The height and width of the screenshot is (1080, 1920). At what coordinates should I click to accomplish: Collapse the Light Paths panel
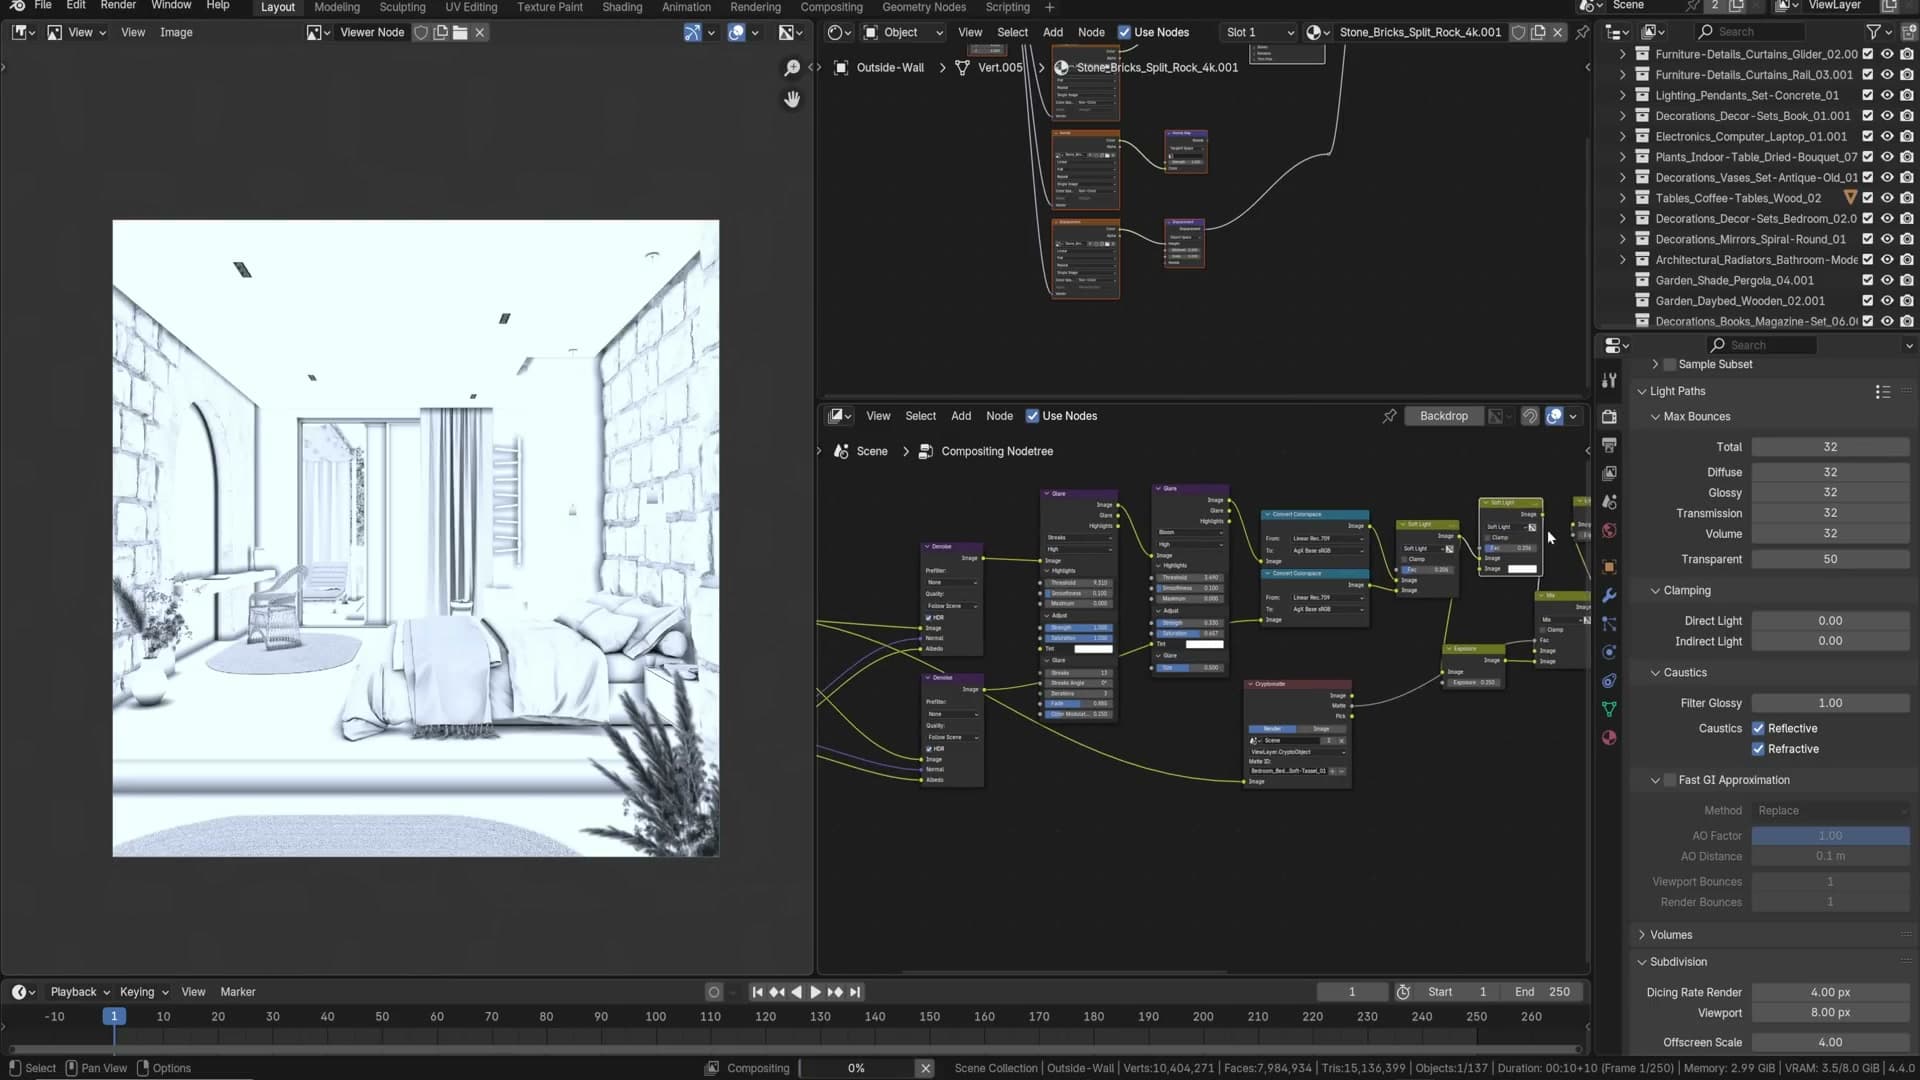pyautogui.click(x=1642, y=392)
